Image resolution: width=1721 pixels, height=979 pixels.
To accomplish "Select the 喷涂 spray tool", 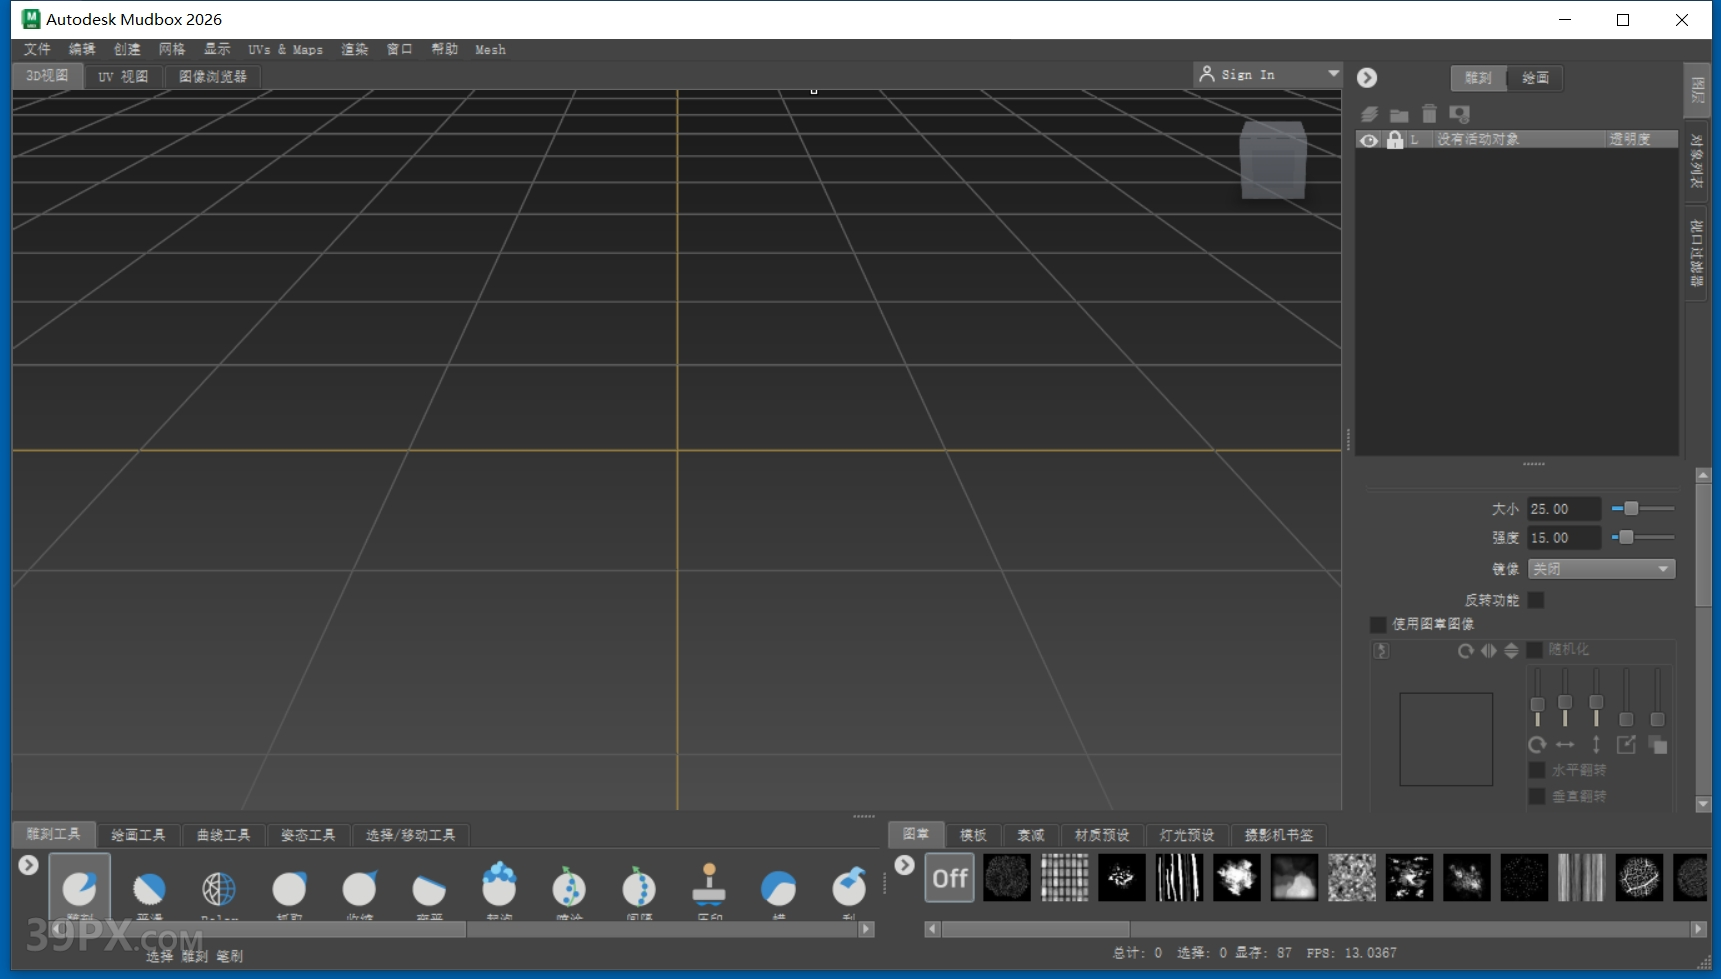I will pos(570,888).
